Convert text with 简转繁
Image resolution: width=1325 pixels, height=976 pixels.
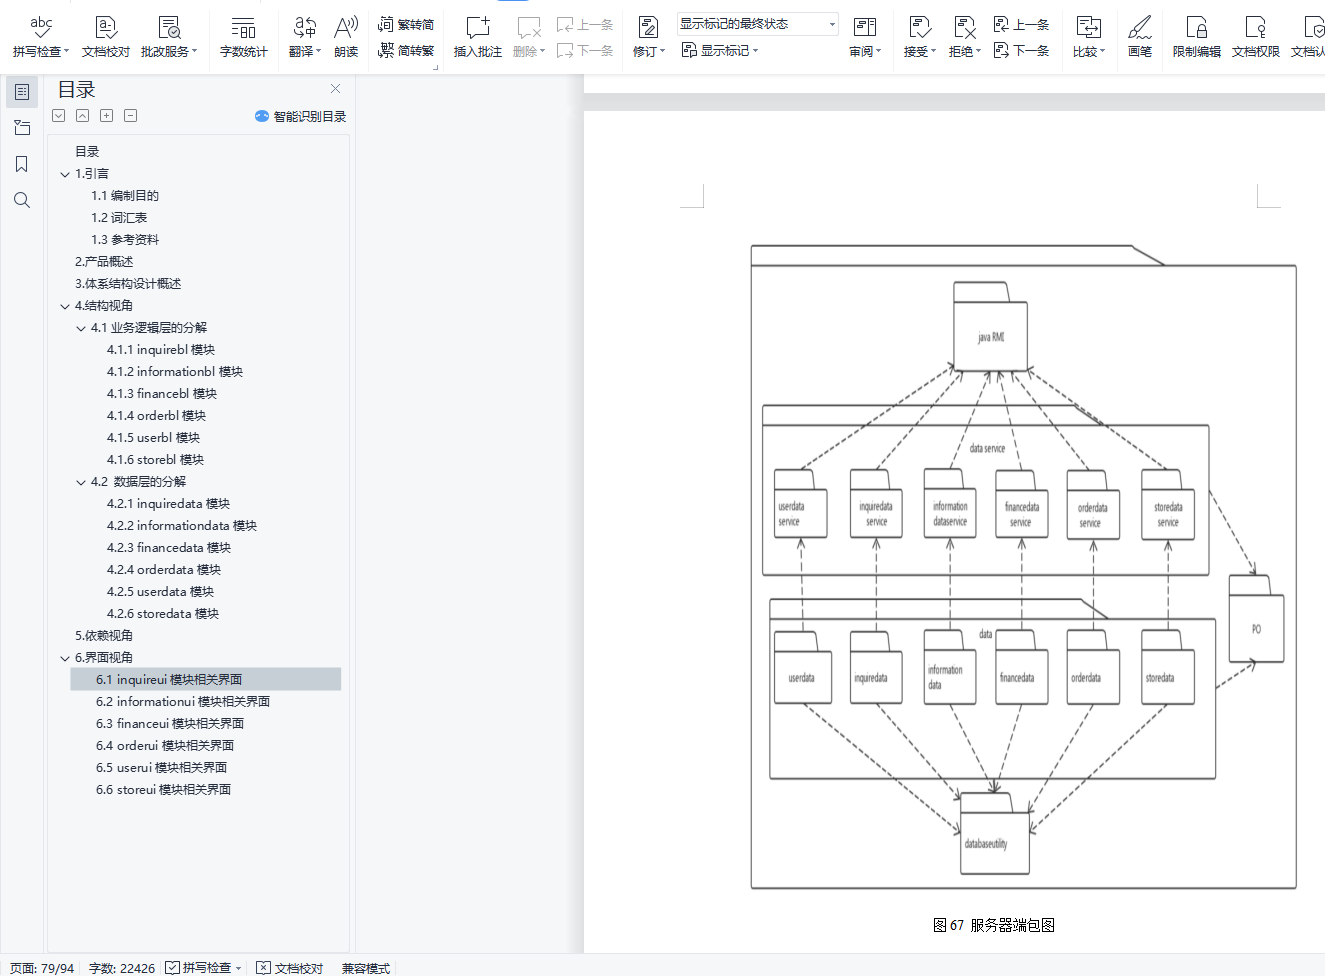click(406, 50)
